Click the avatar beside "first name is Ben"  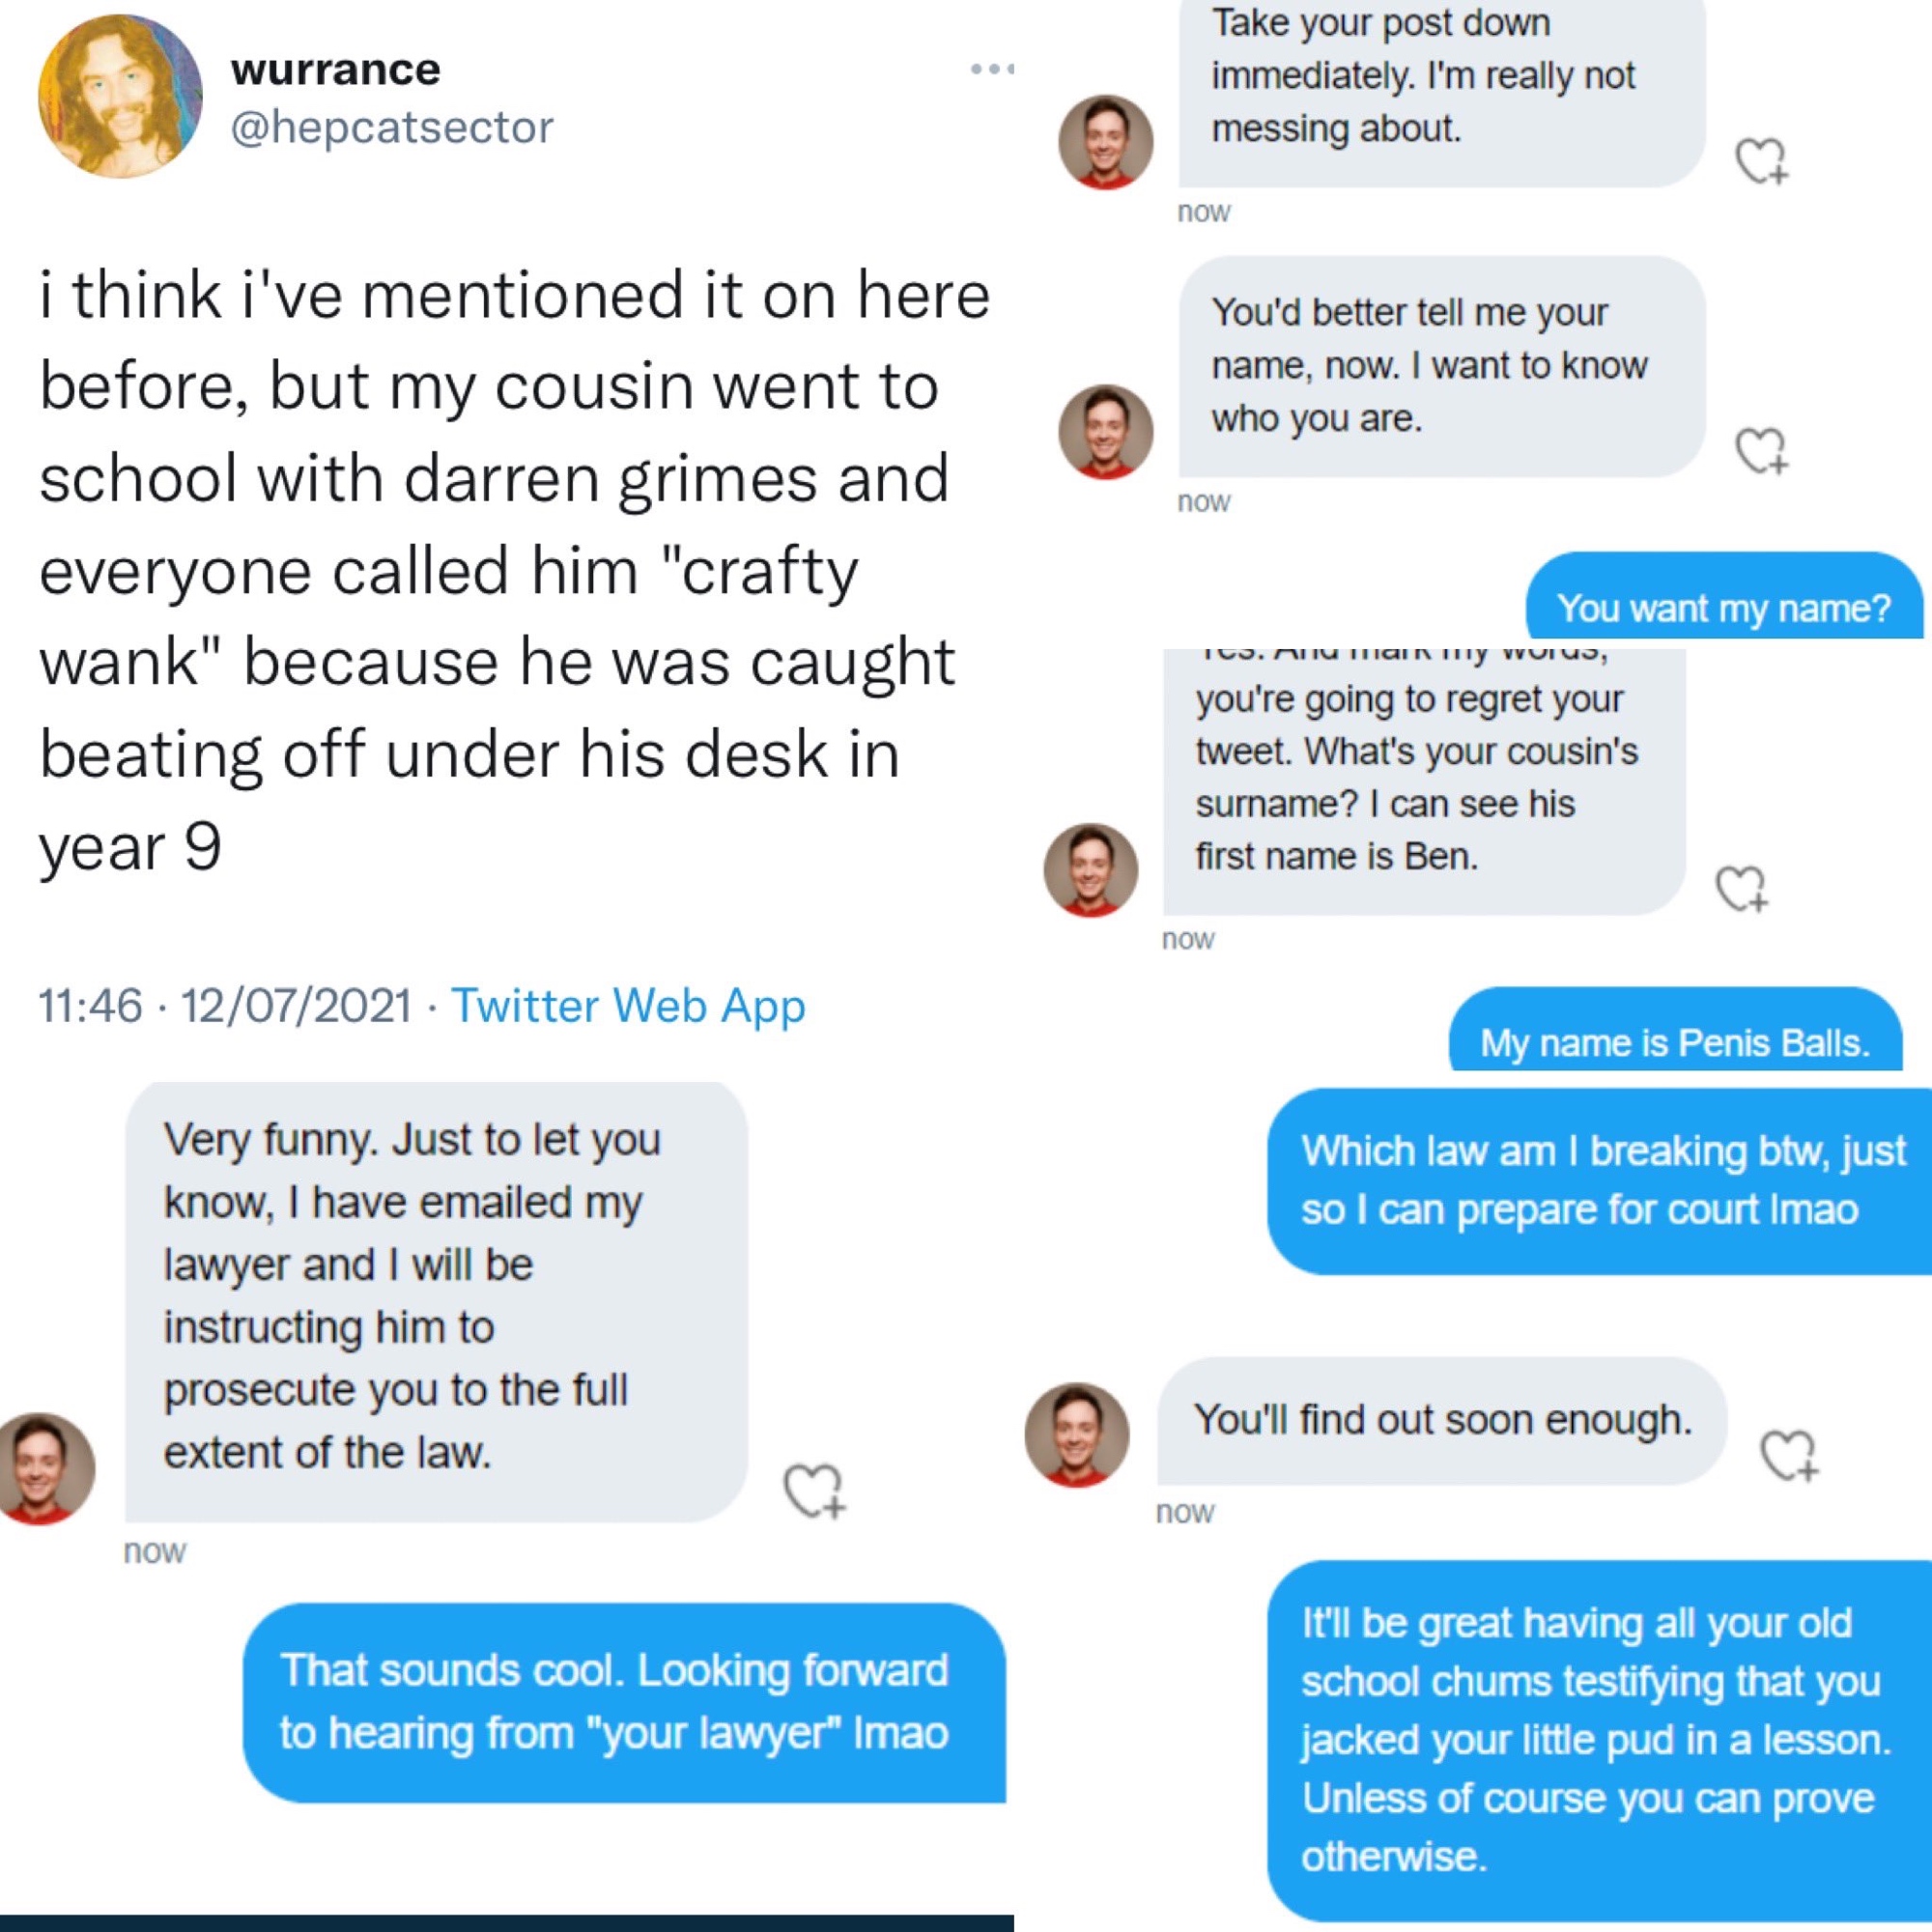[x=1091, y=870]
